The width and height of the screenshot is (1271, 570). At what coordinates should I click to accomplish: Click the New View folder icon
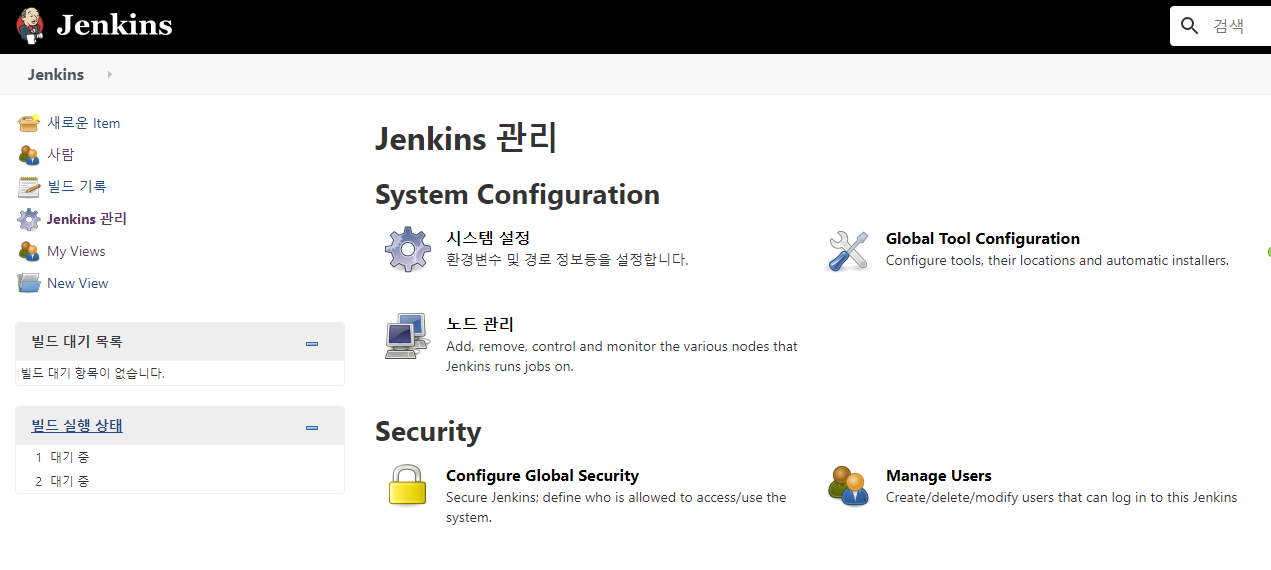29,283
